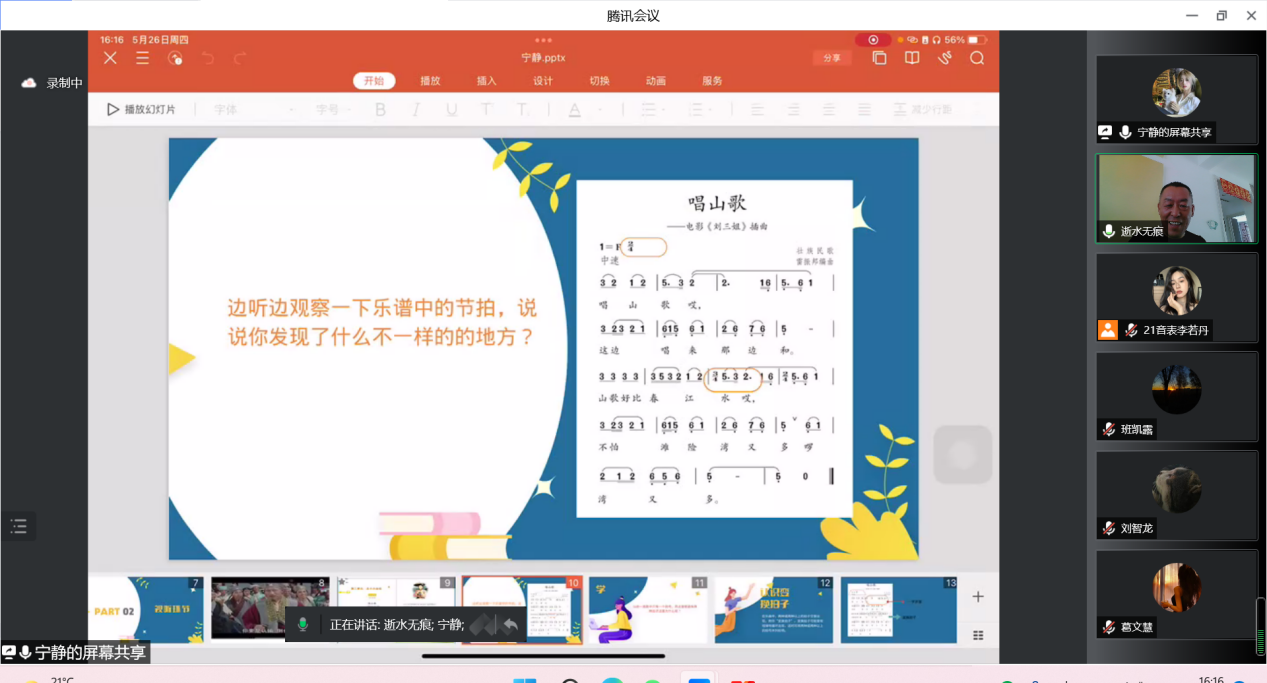Open the hamburger menu in the presentation header

[143, 58]
